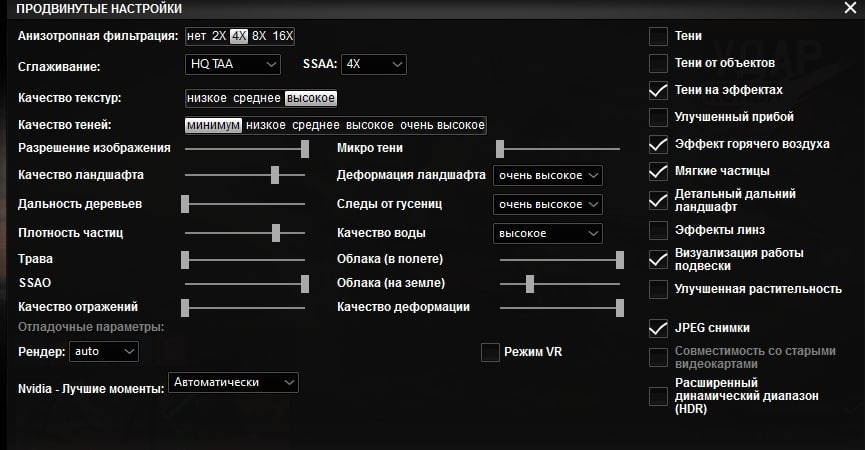Select высокое shadow quality
The image size is (865, 450).
370,125
